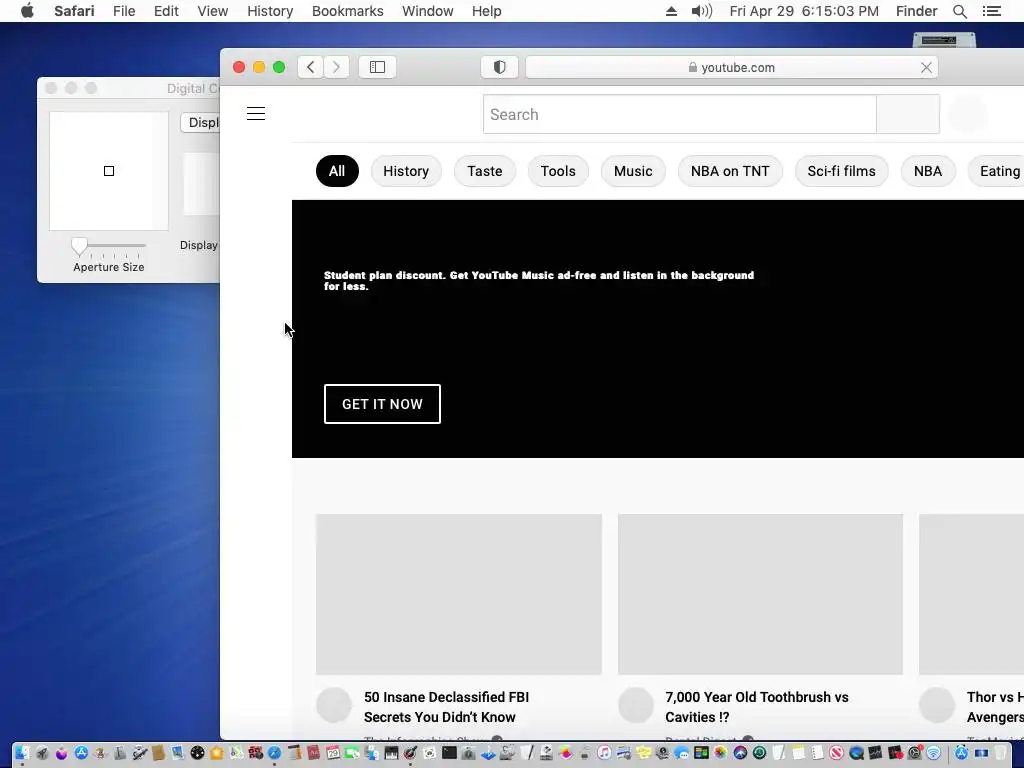Viewport: 1024px width, 768px height.
Task: Select the NBA filter chip
Action: 927,171
